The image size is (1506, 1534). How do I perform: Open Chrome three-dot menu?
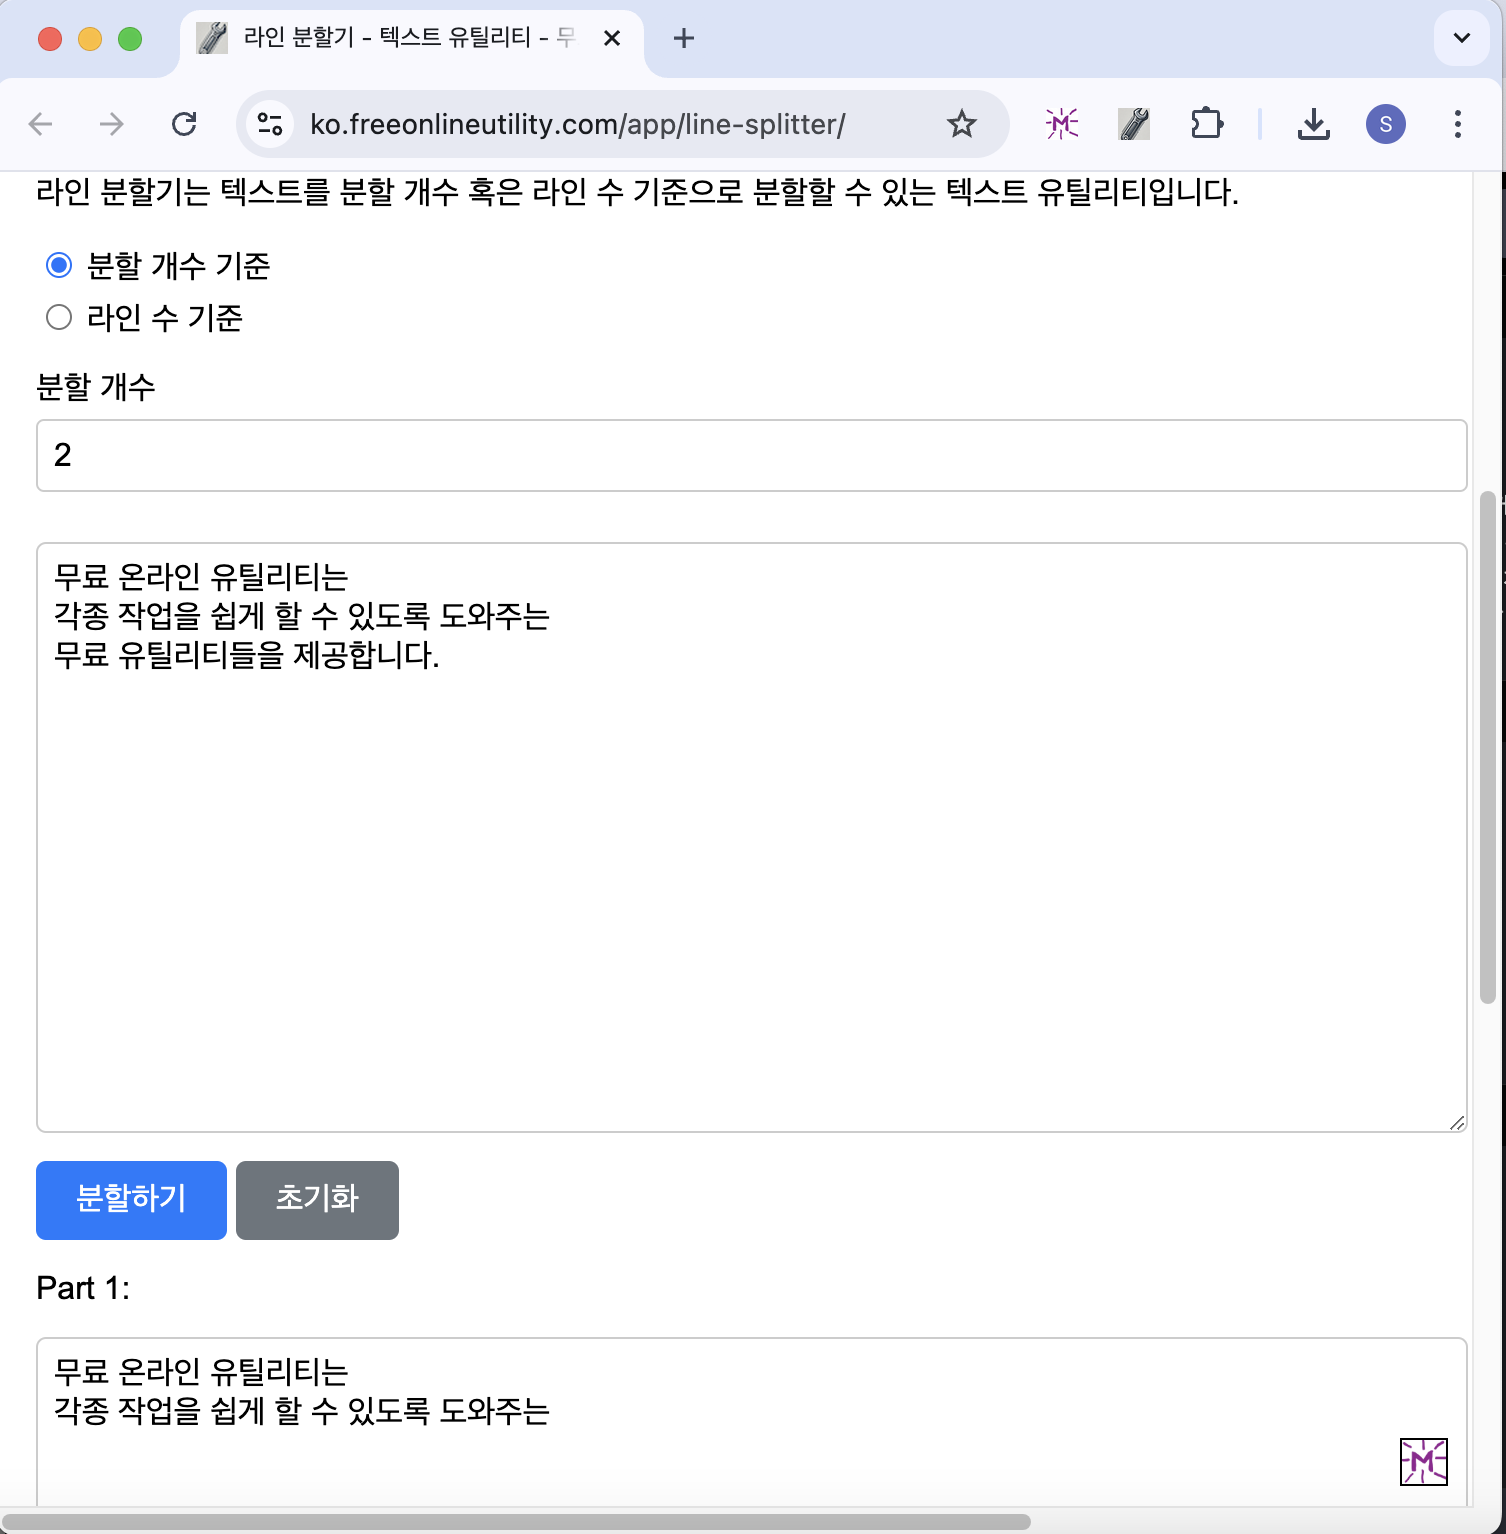click(1458, 124)
